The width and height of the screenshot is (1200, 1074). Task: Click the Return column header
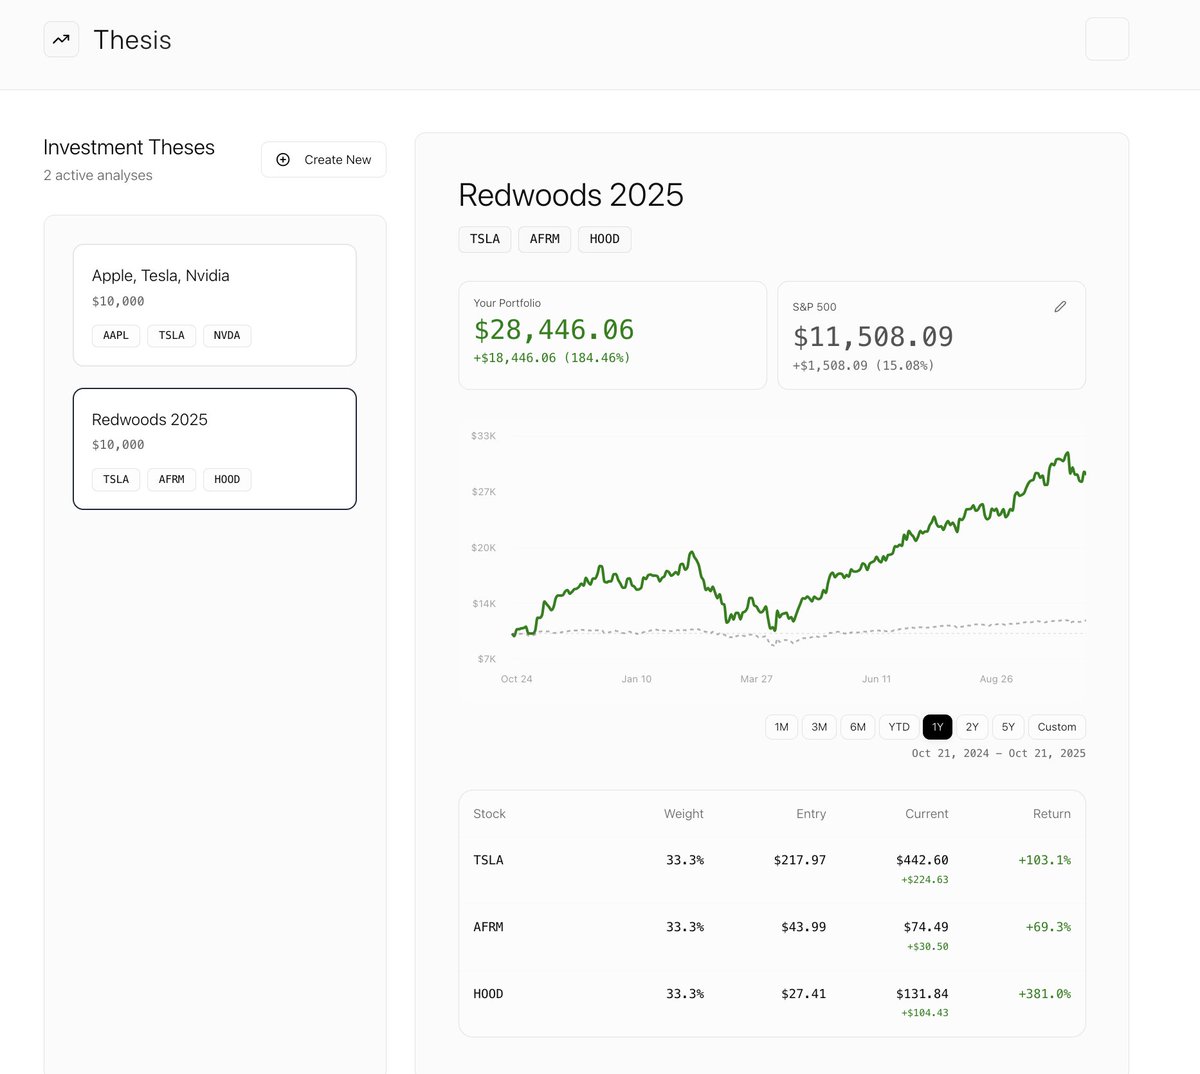click(1052, 814)
